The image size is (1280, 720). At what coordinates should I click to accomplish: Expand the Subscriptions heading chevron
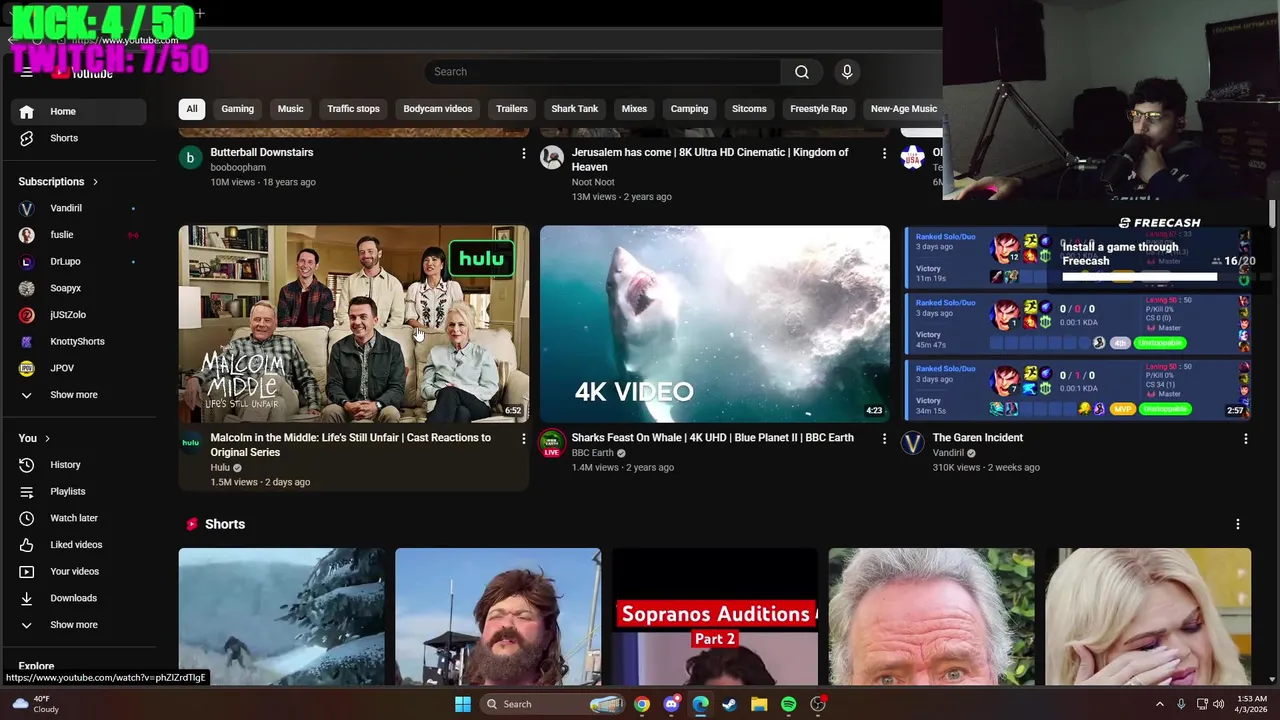pyautogui.click(x=95, y=182)
